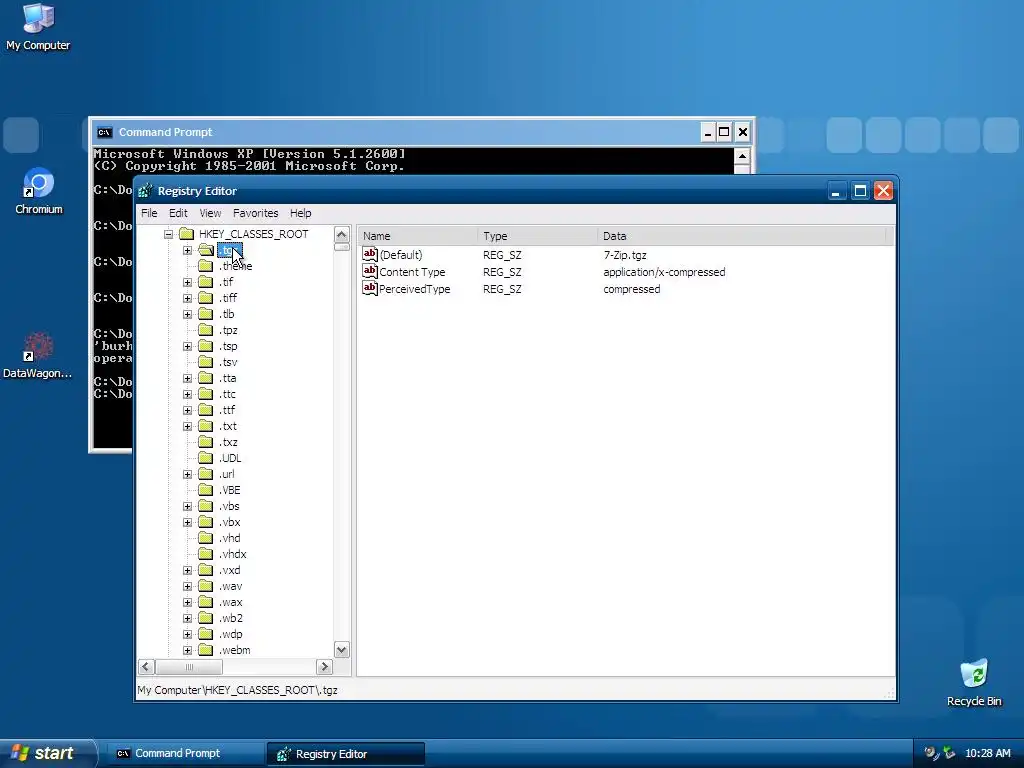The height and width of the screenshot is (768, 1024).
Task: Expand the .url key node
Action: (187, 474)
